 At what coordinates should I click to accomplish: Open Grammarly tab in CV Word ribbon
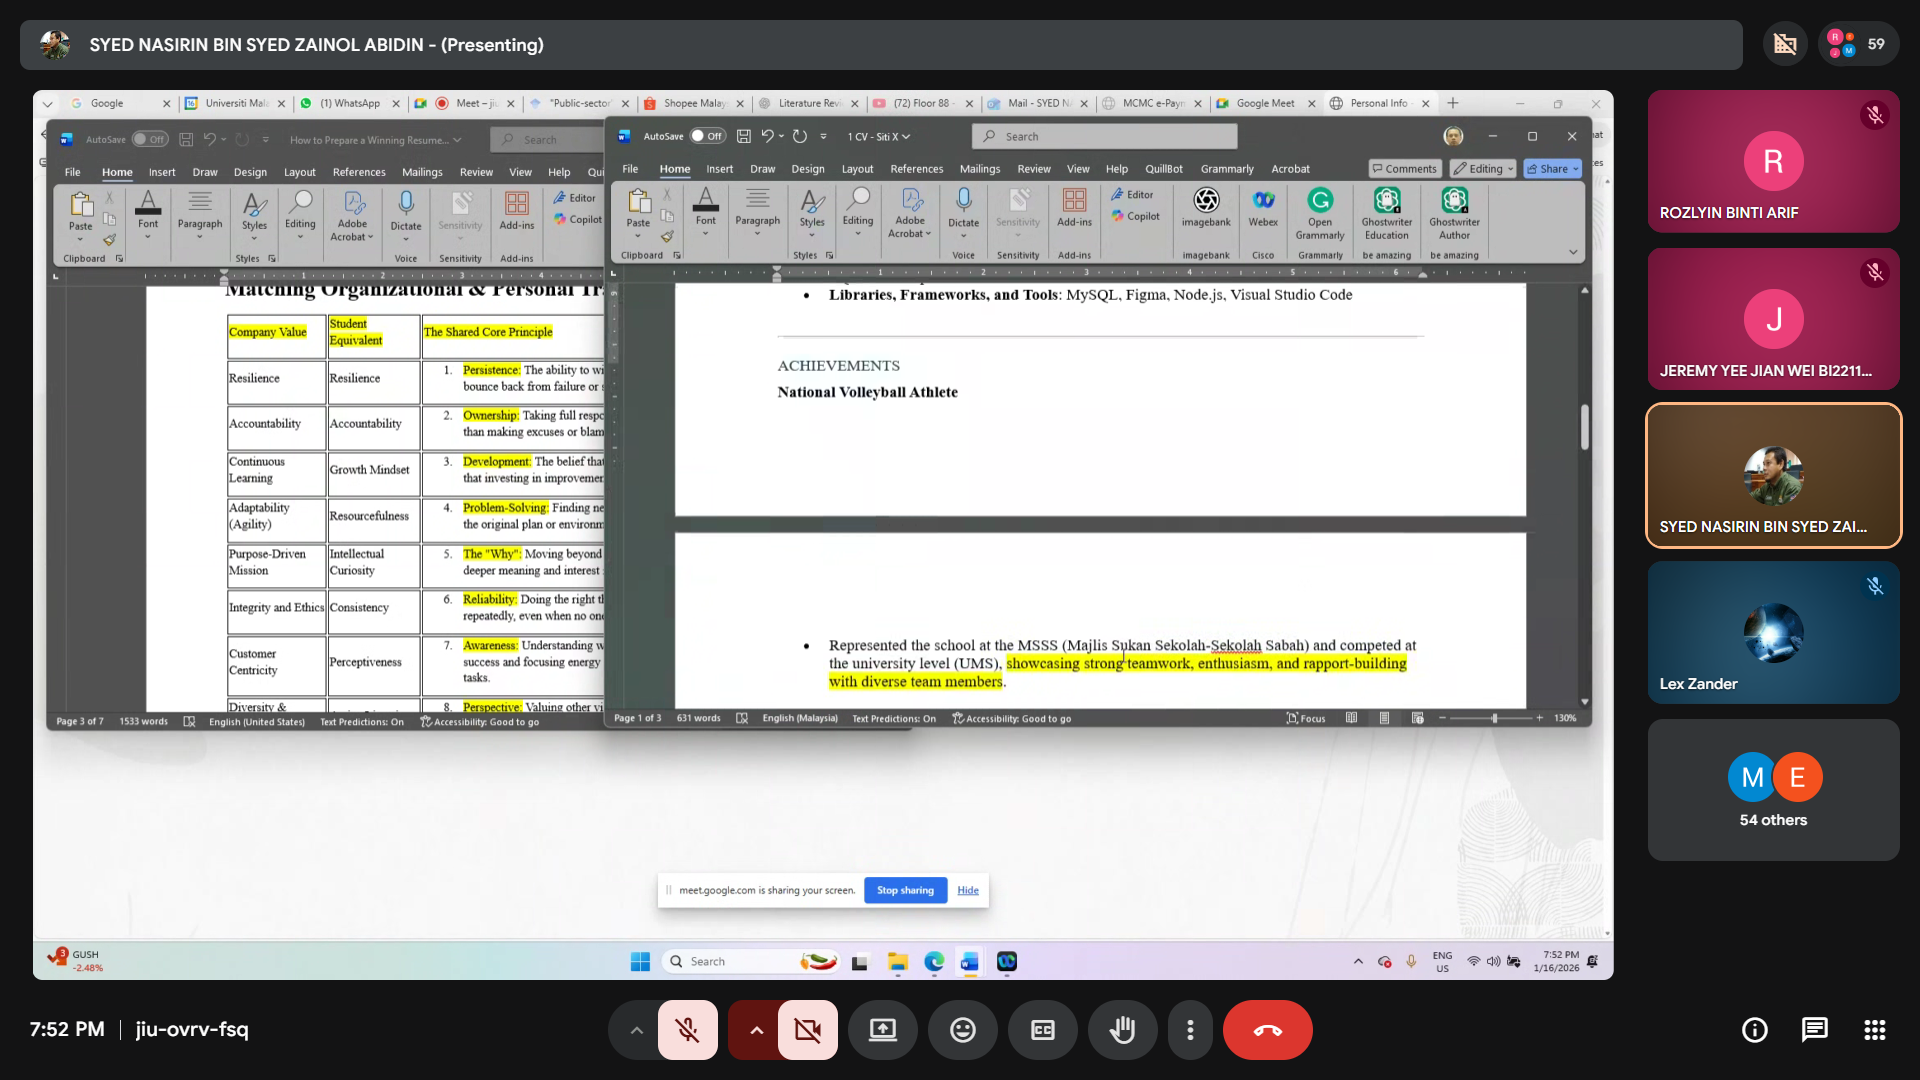[1227, 169]
